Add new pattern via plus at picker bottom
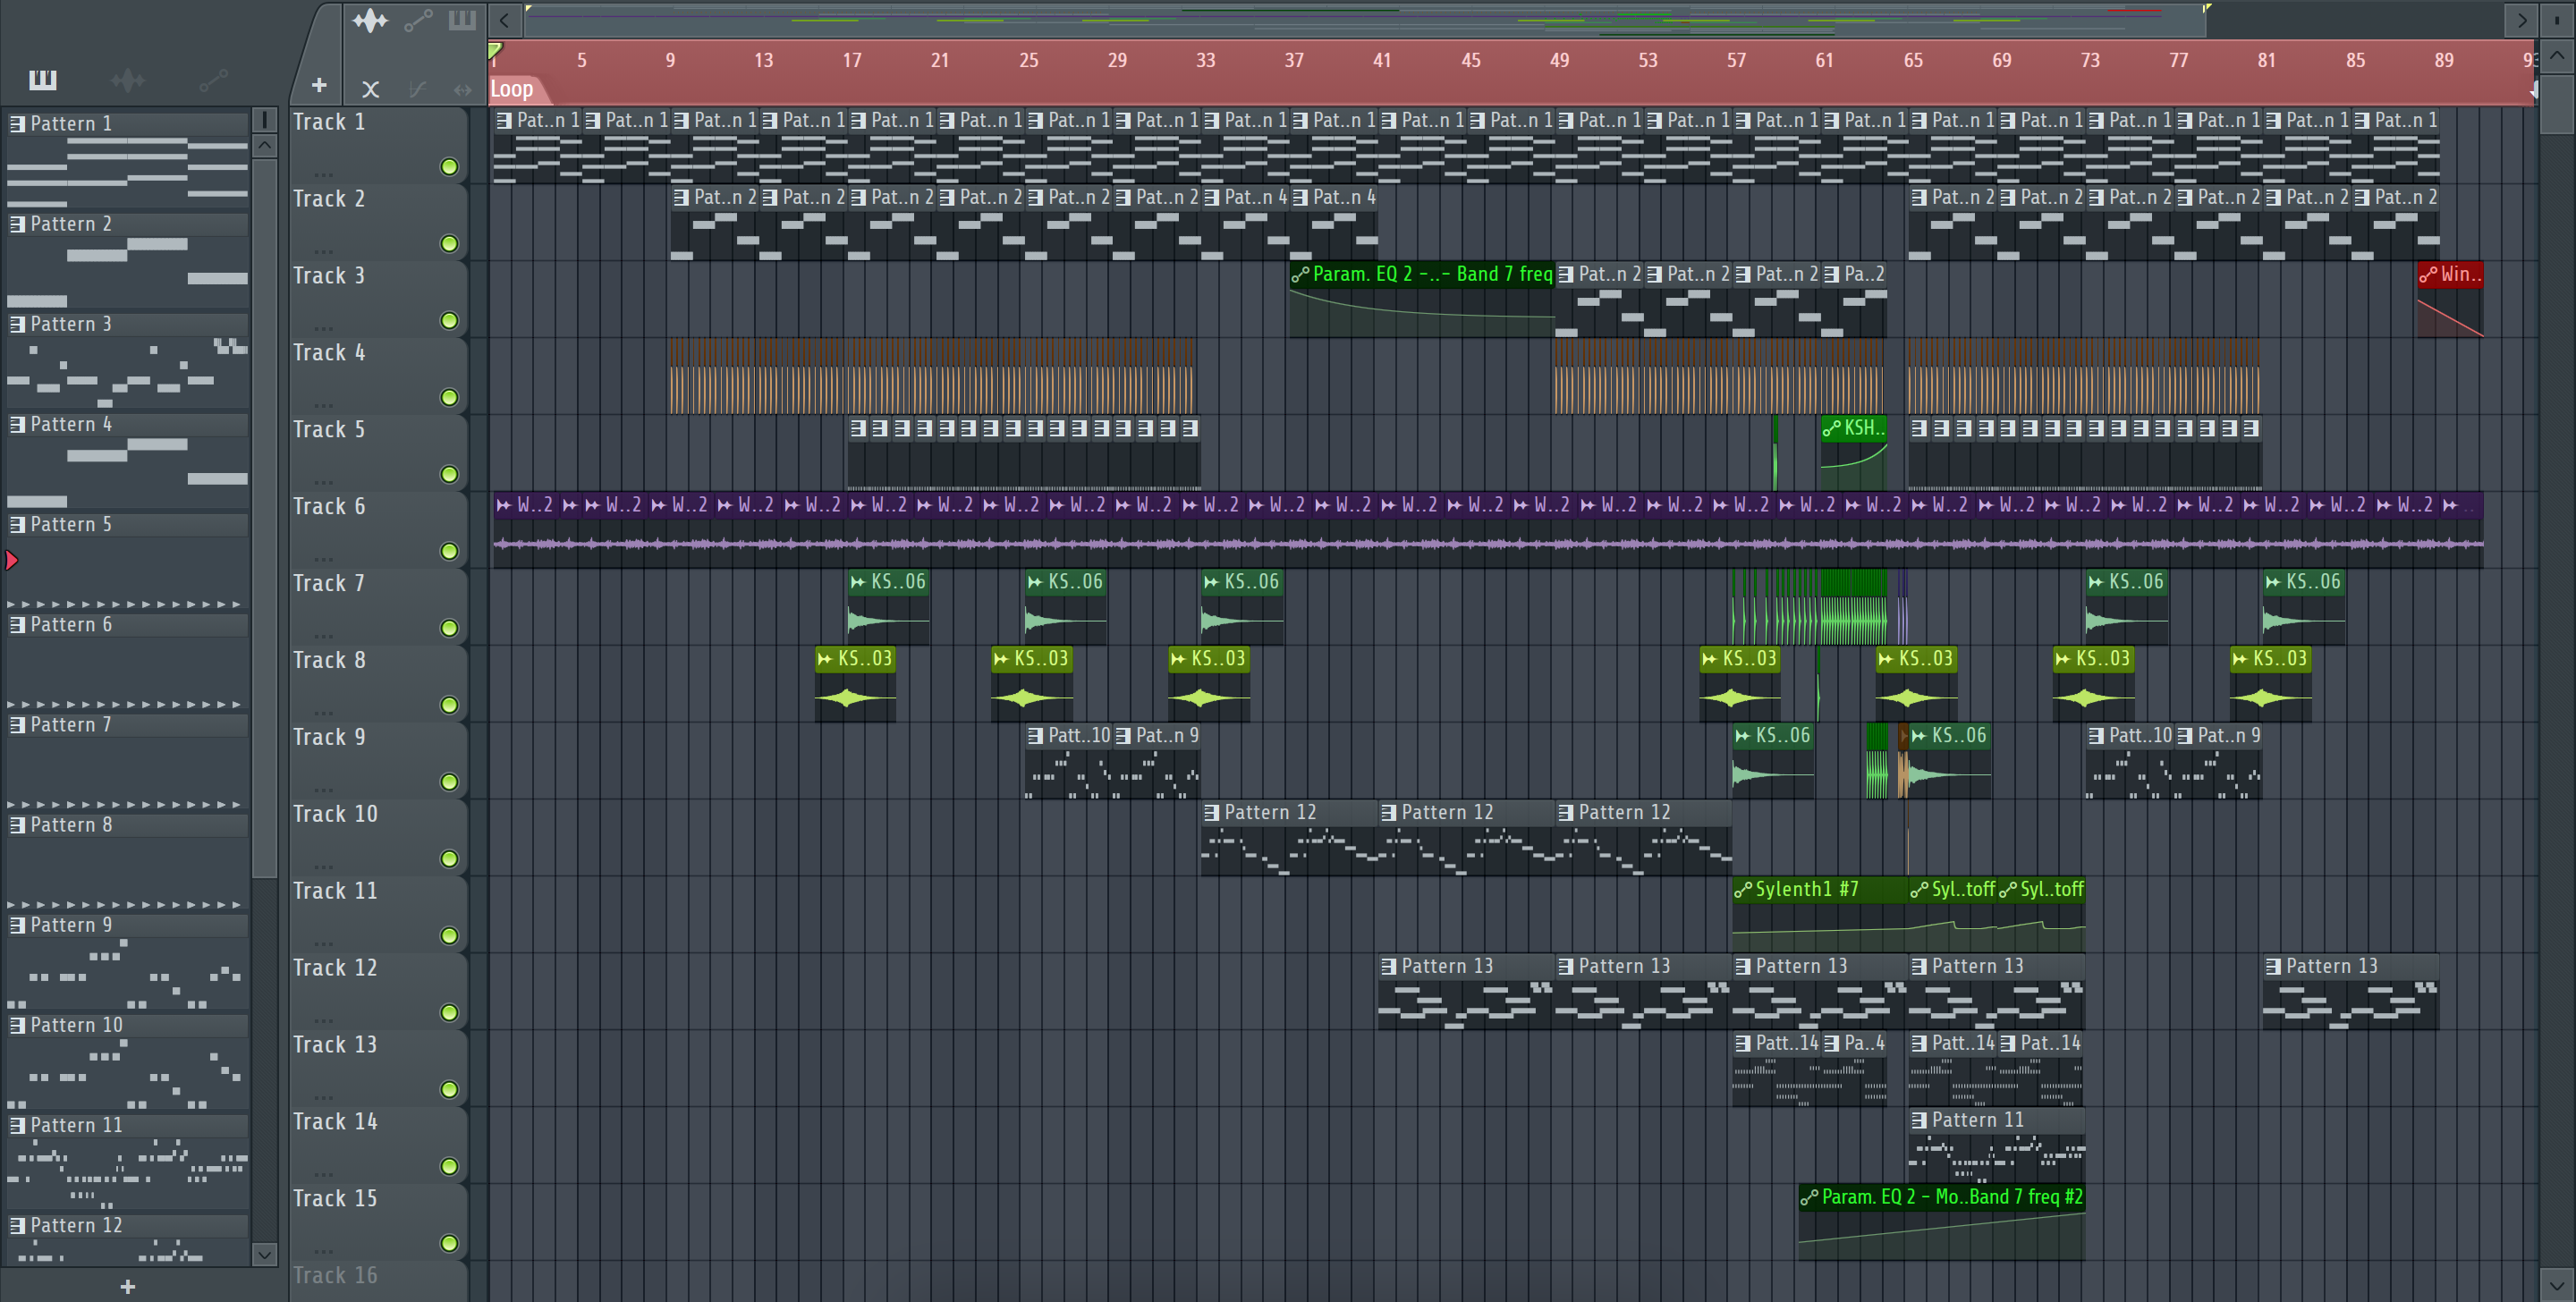The height and width of the screenshot is (1302, 2576). coord(127,1286)
